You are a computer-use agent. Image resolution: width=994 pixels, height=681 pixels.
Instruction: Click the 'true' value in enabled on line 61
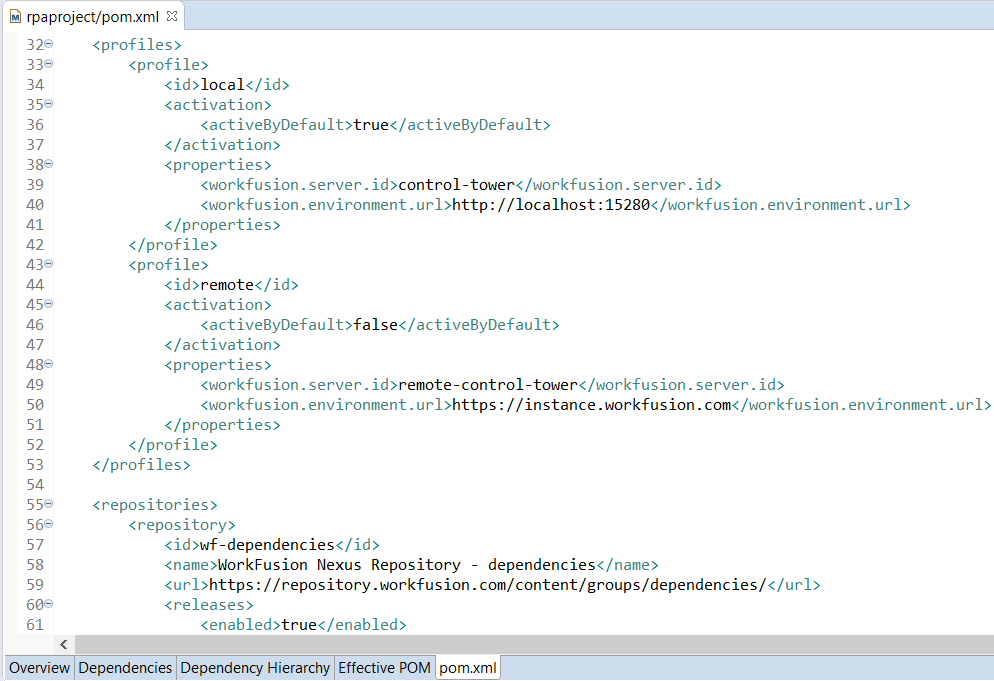[299, 625]
